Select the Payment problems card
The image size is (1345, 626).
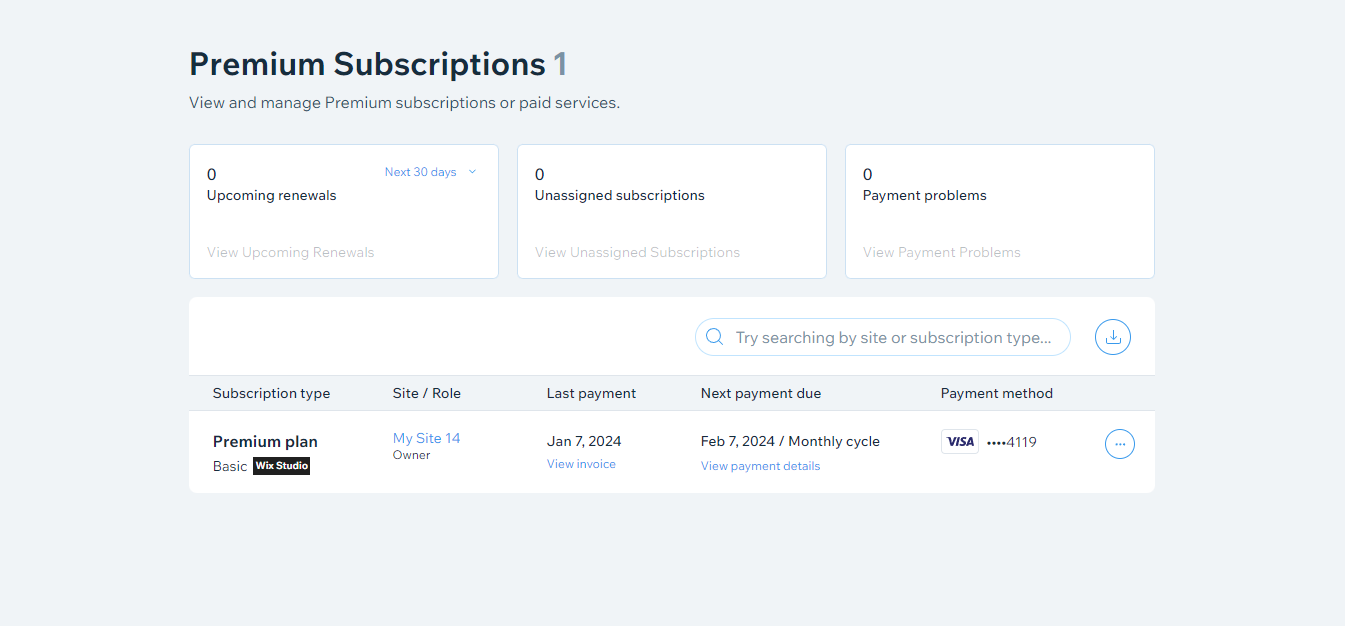[x=1000, y=211]
